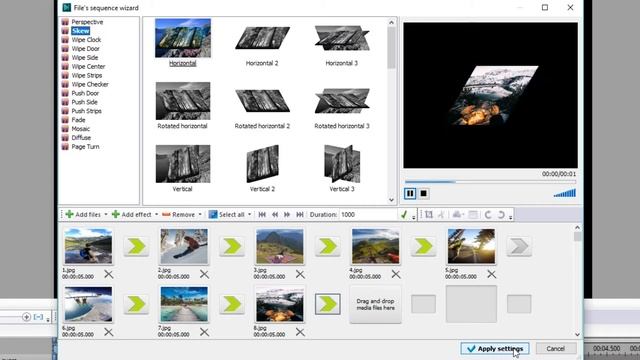Select Push Door transition category
Image resolution: width=640 pixels, height=360 pixels.
coord(85,93)
